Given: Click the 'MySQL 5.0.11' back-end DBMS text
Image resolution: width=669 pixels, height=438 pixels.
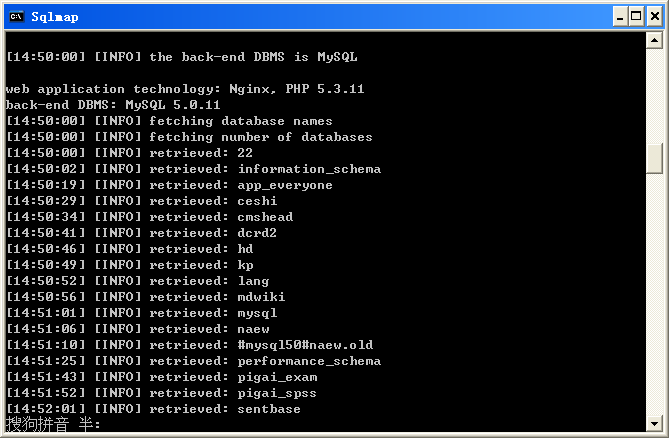Looking at the screenshot, I should (173, 105).
